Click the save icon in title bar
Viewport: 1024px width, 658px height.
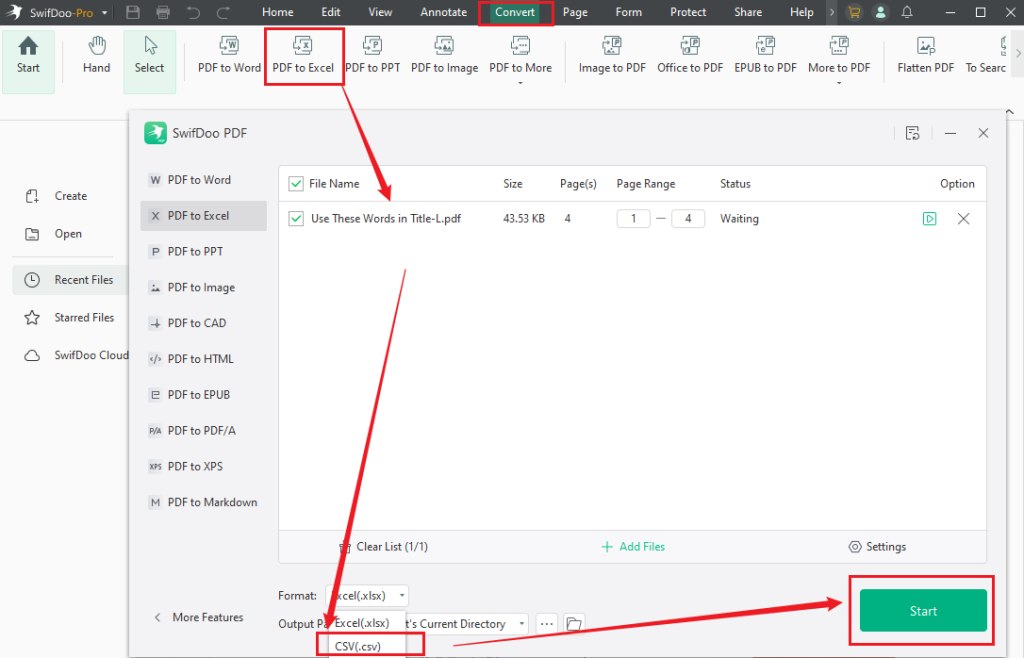pos(133,12)
